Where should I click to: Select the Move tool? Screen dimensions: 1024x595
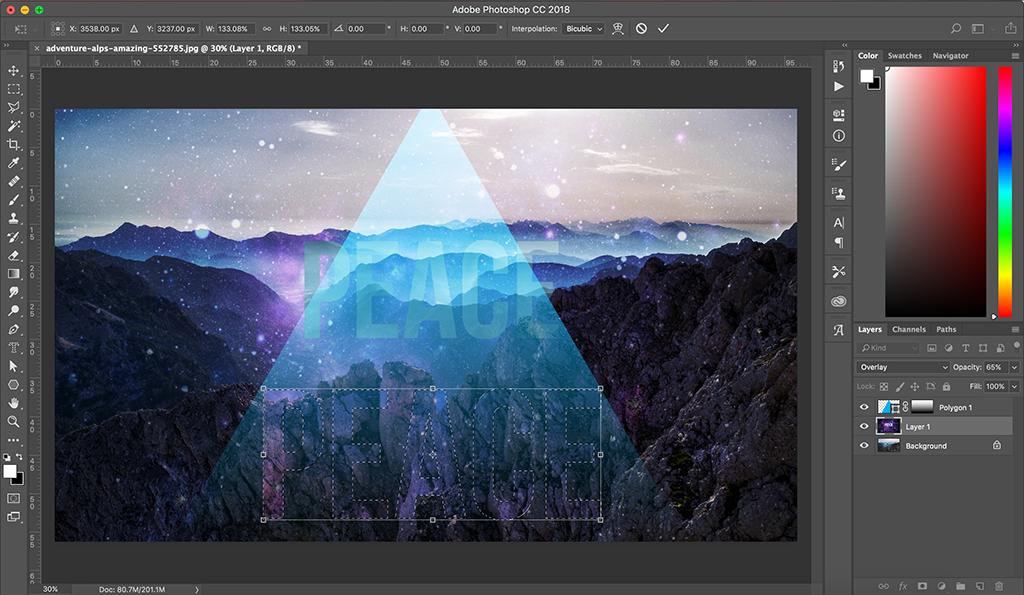coord(14,71)
